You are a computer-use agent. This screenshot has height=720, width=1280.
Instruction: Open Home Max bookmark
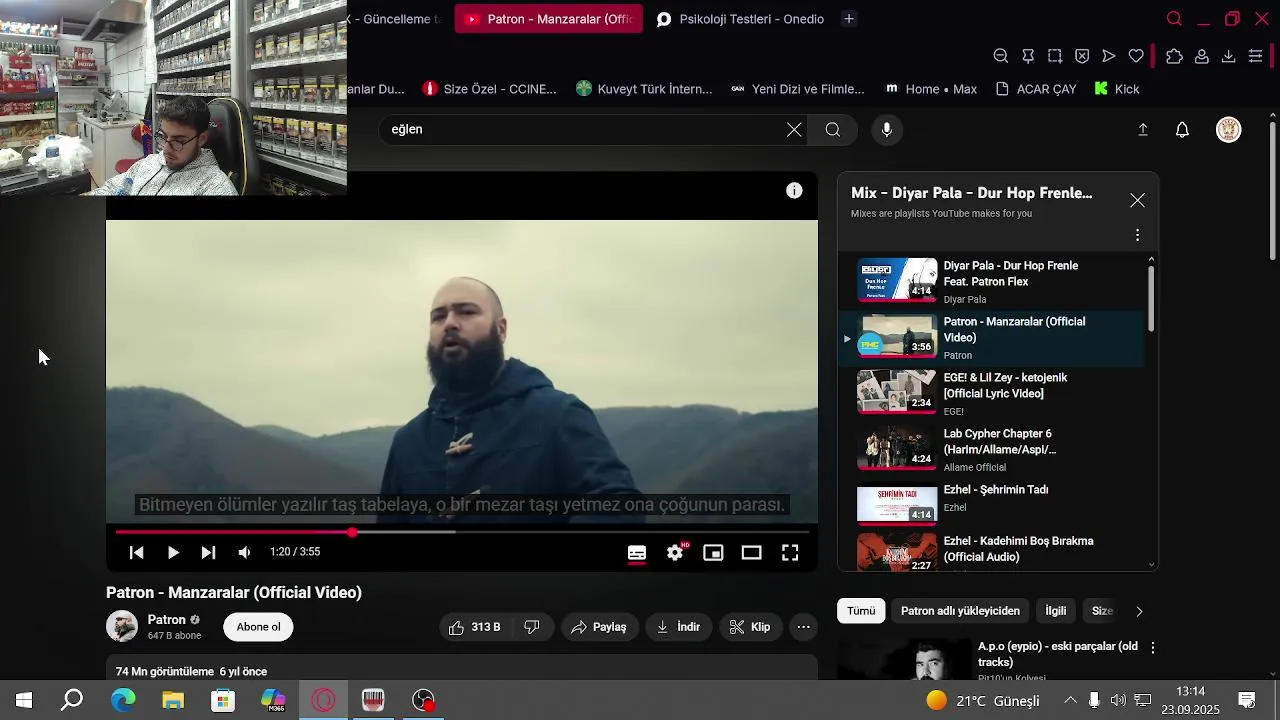pyautogui.click(x=931, y=89)
